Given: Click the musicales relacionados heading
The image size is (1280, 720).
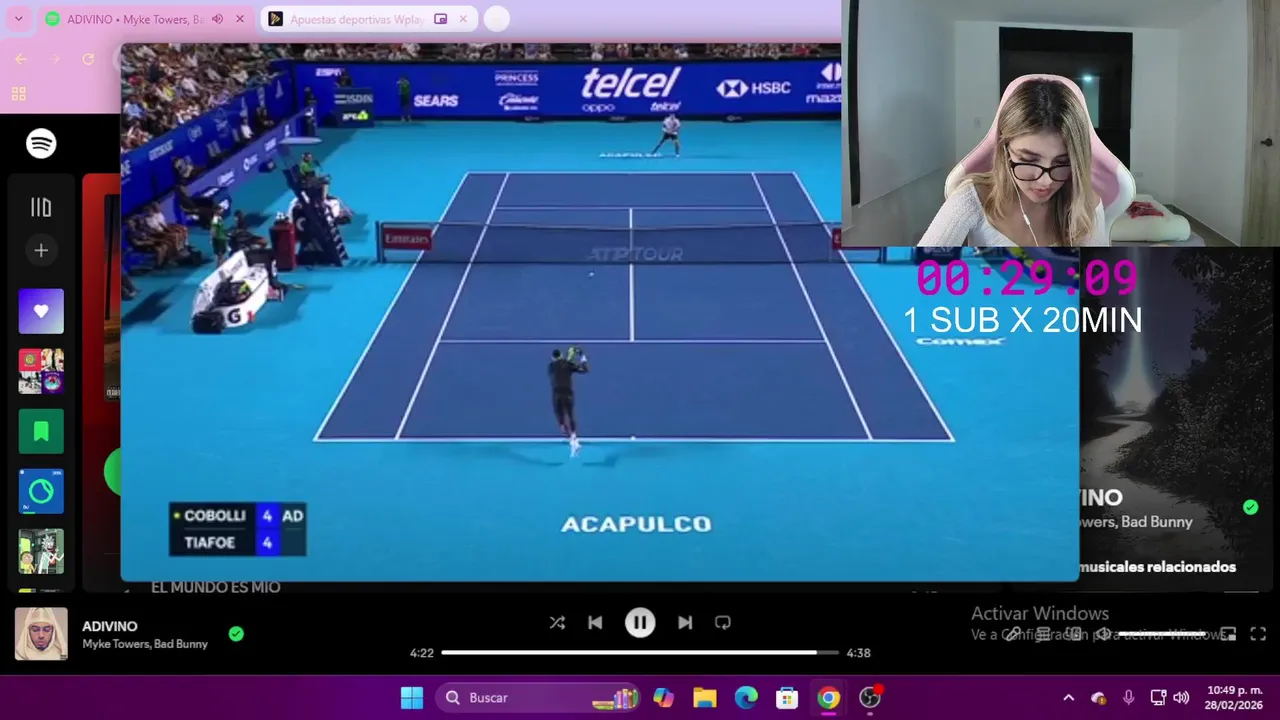Looking at the screenshot, I should (x=1158, y=567).
